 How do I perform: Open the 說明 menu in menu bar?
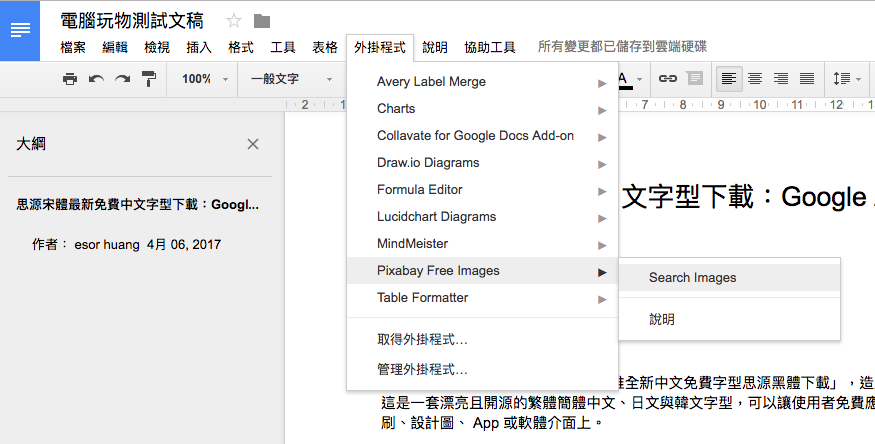click(435, 47)
